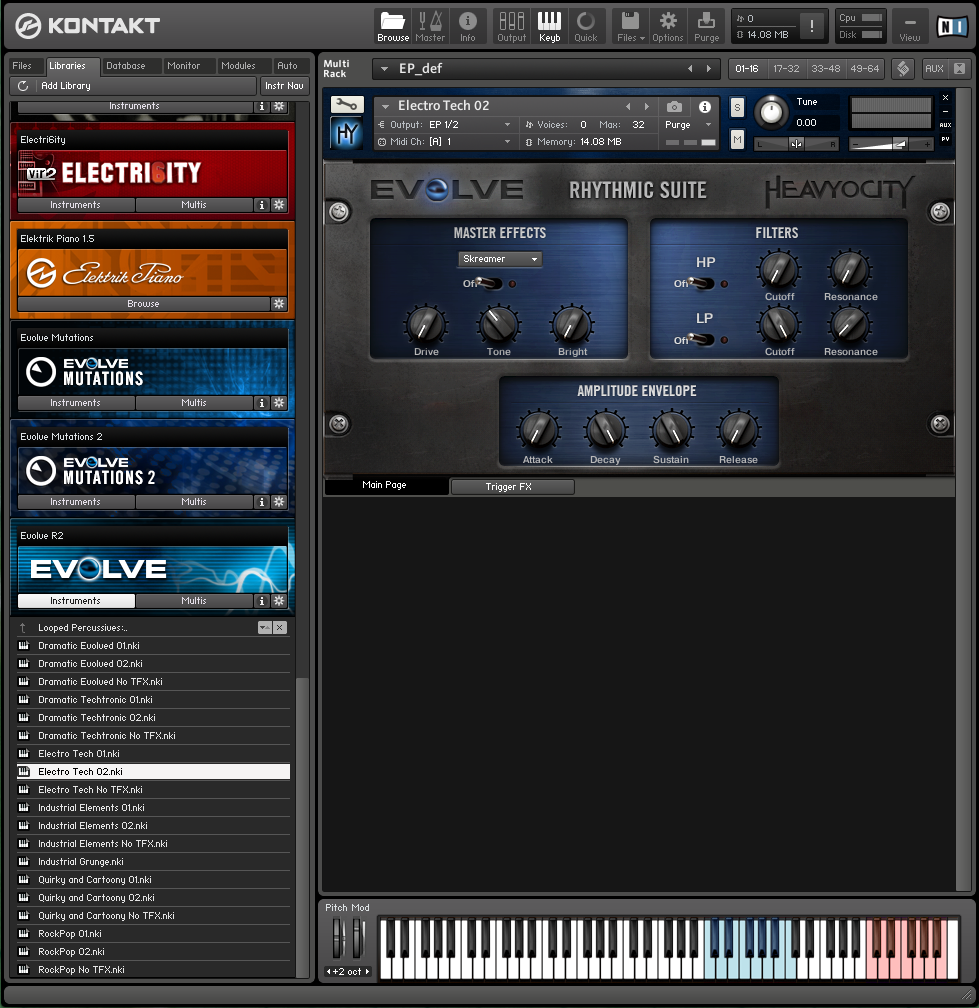Open Electri6ity Instruments button
The image size is (979, 1008).
tap(76, 204)
